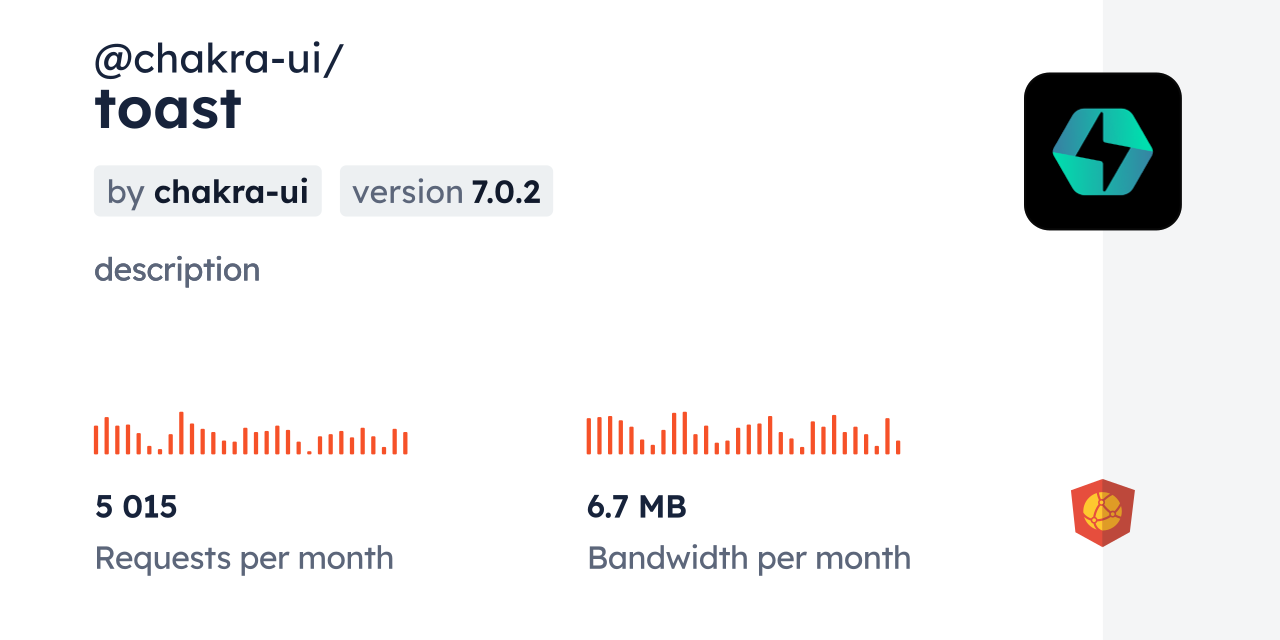Image resolution: width=1280 pixels, height=640 pixels.
Task: Open the toast package title
Action: point(168,109)
